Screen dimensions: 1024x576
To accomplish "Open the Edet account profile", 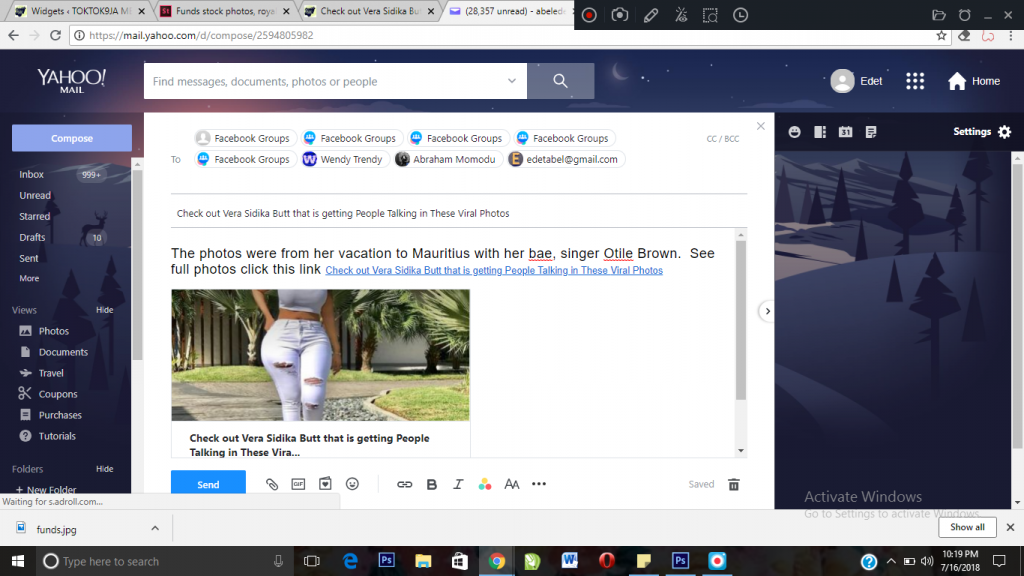I will click(856, 81).
